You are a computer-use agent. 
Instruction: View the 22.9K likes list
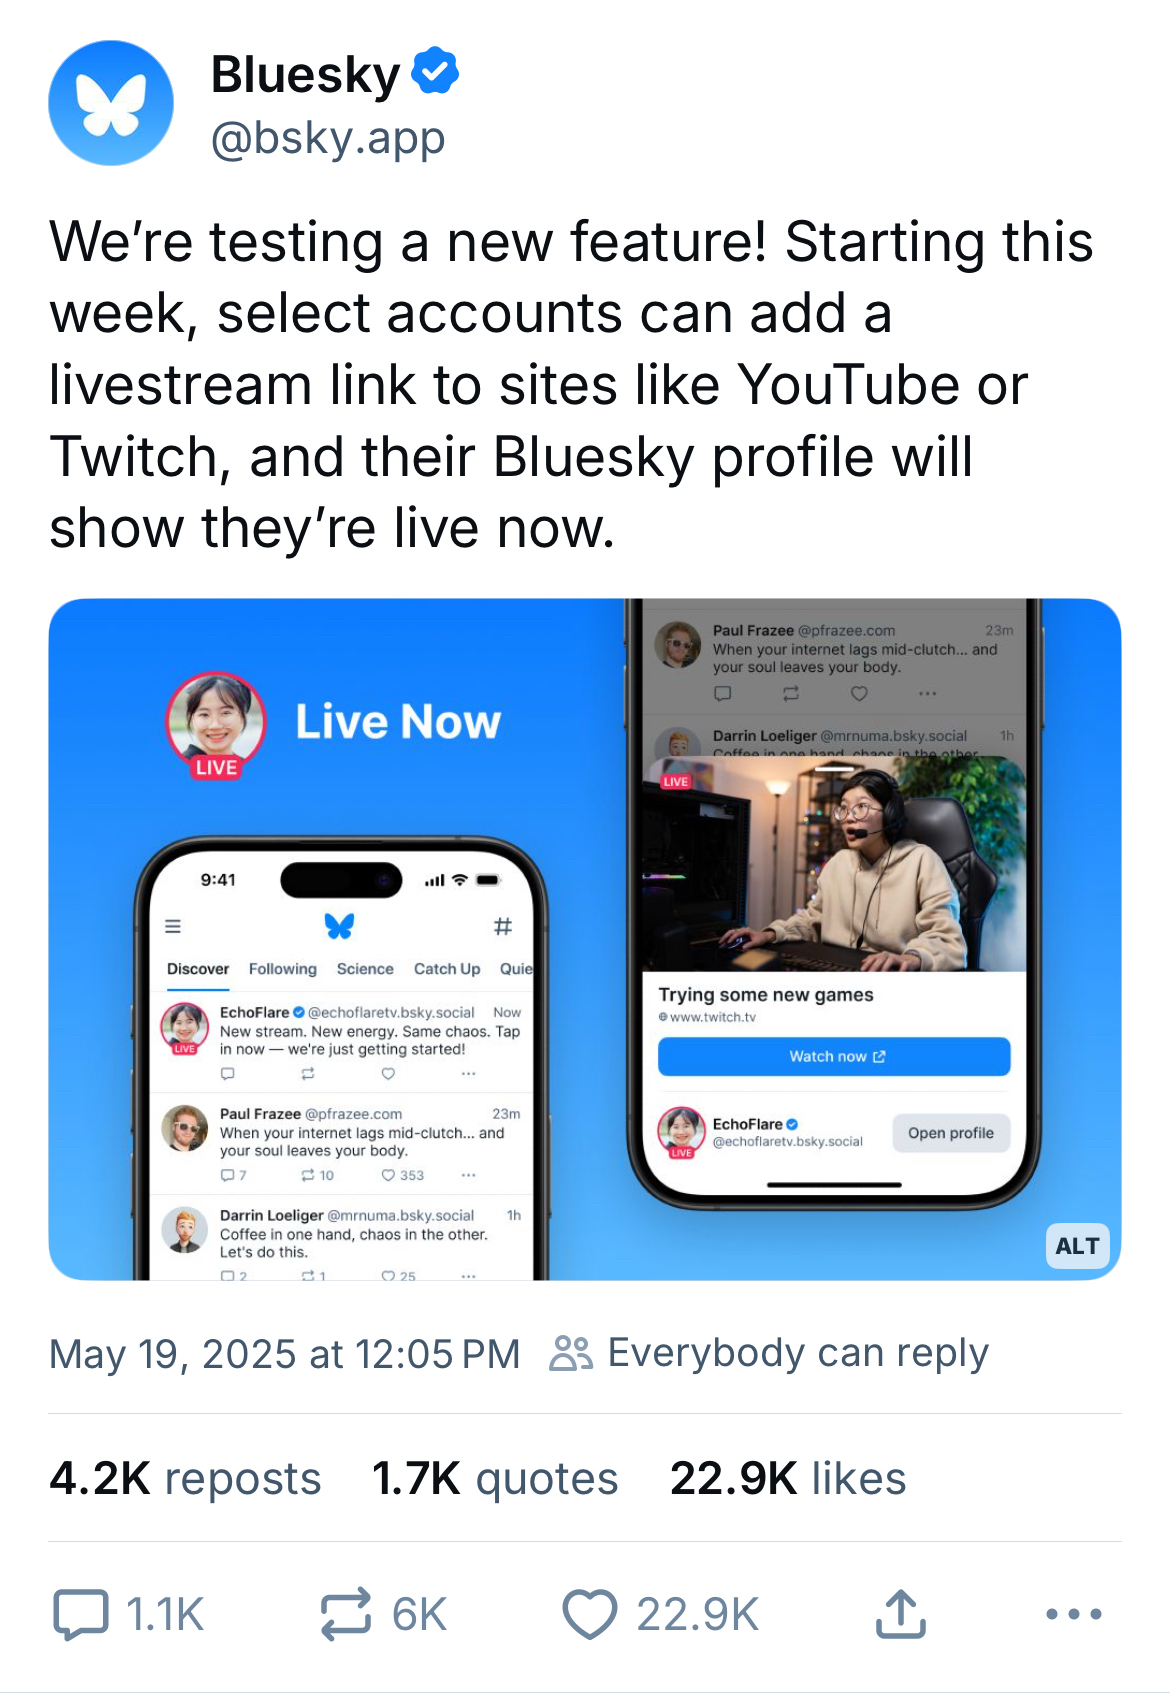tap(788, 1478)
